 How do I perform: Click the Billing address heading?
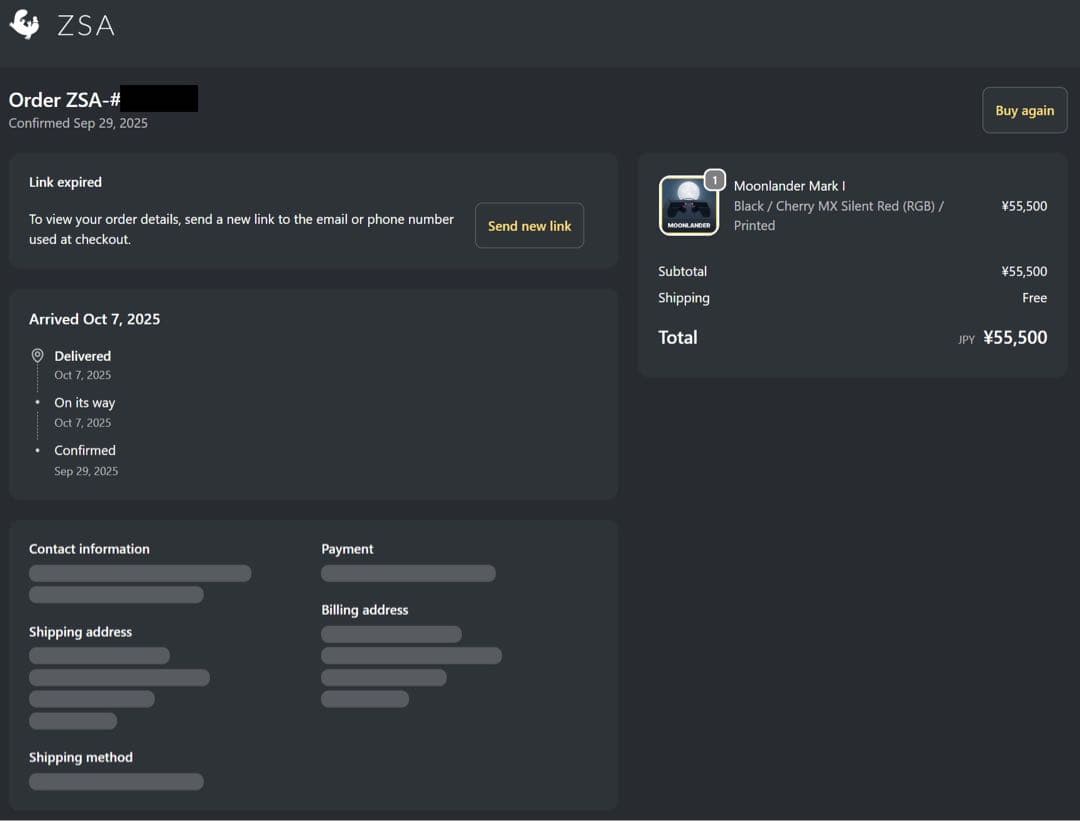click(364, 610)
